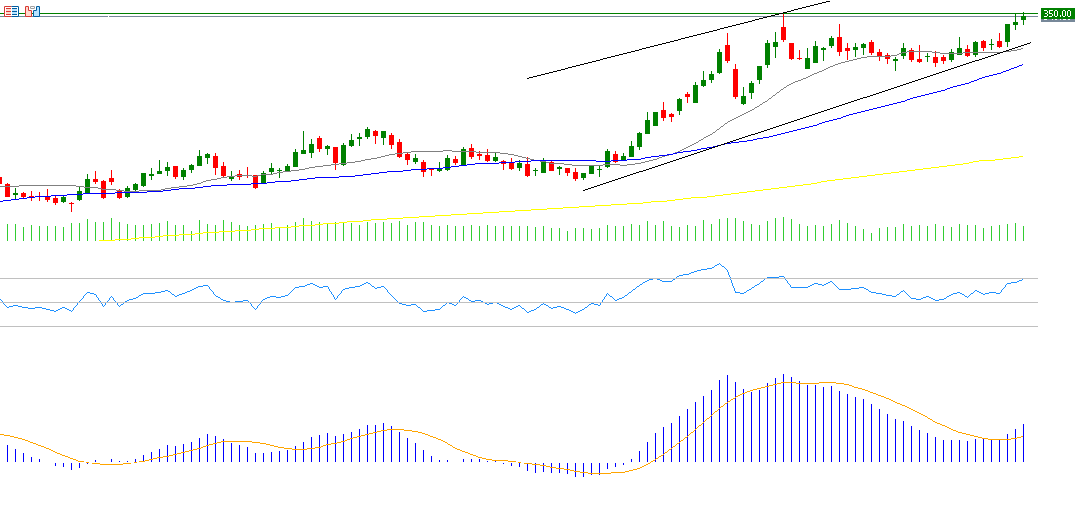Click the volume bars below the price chart

click(x=500, y=232)
